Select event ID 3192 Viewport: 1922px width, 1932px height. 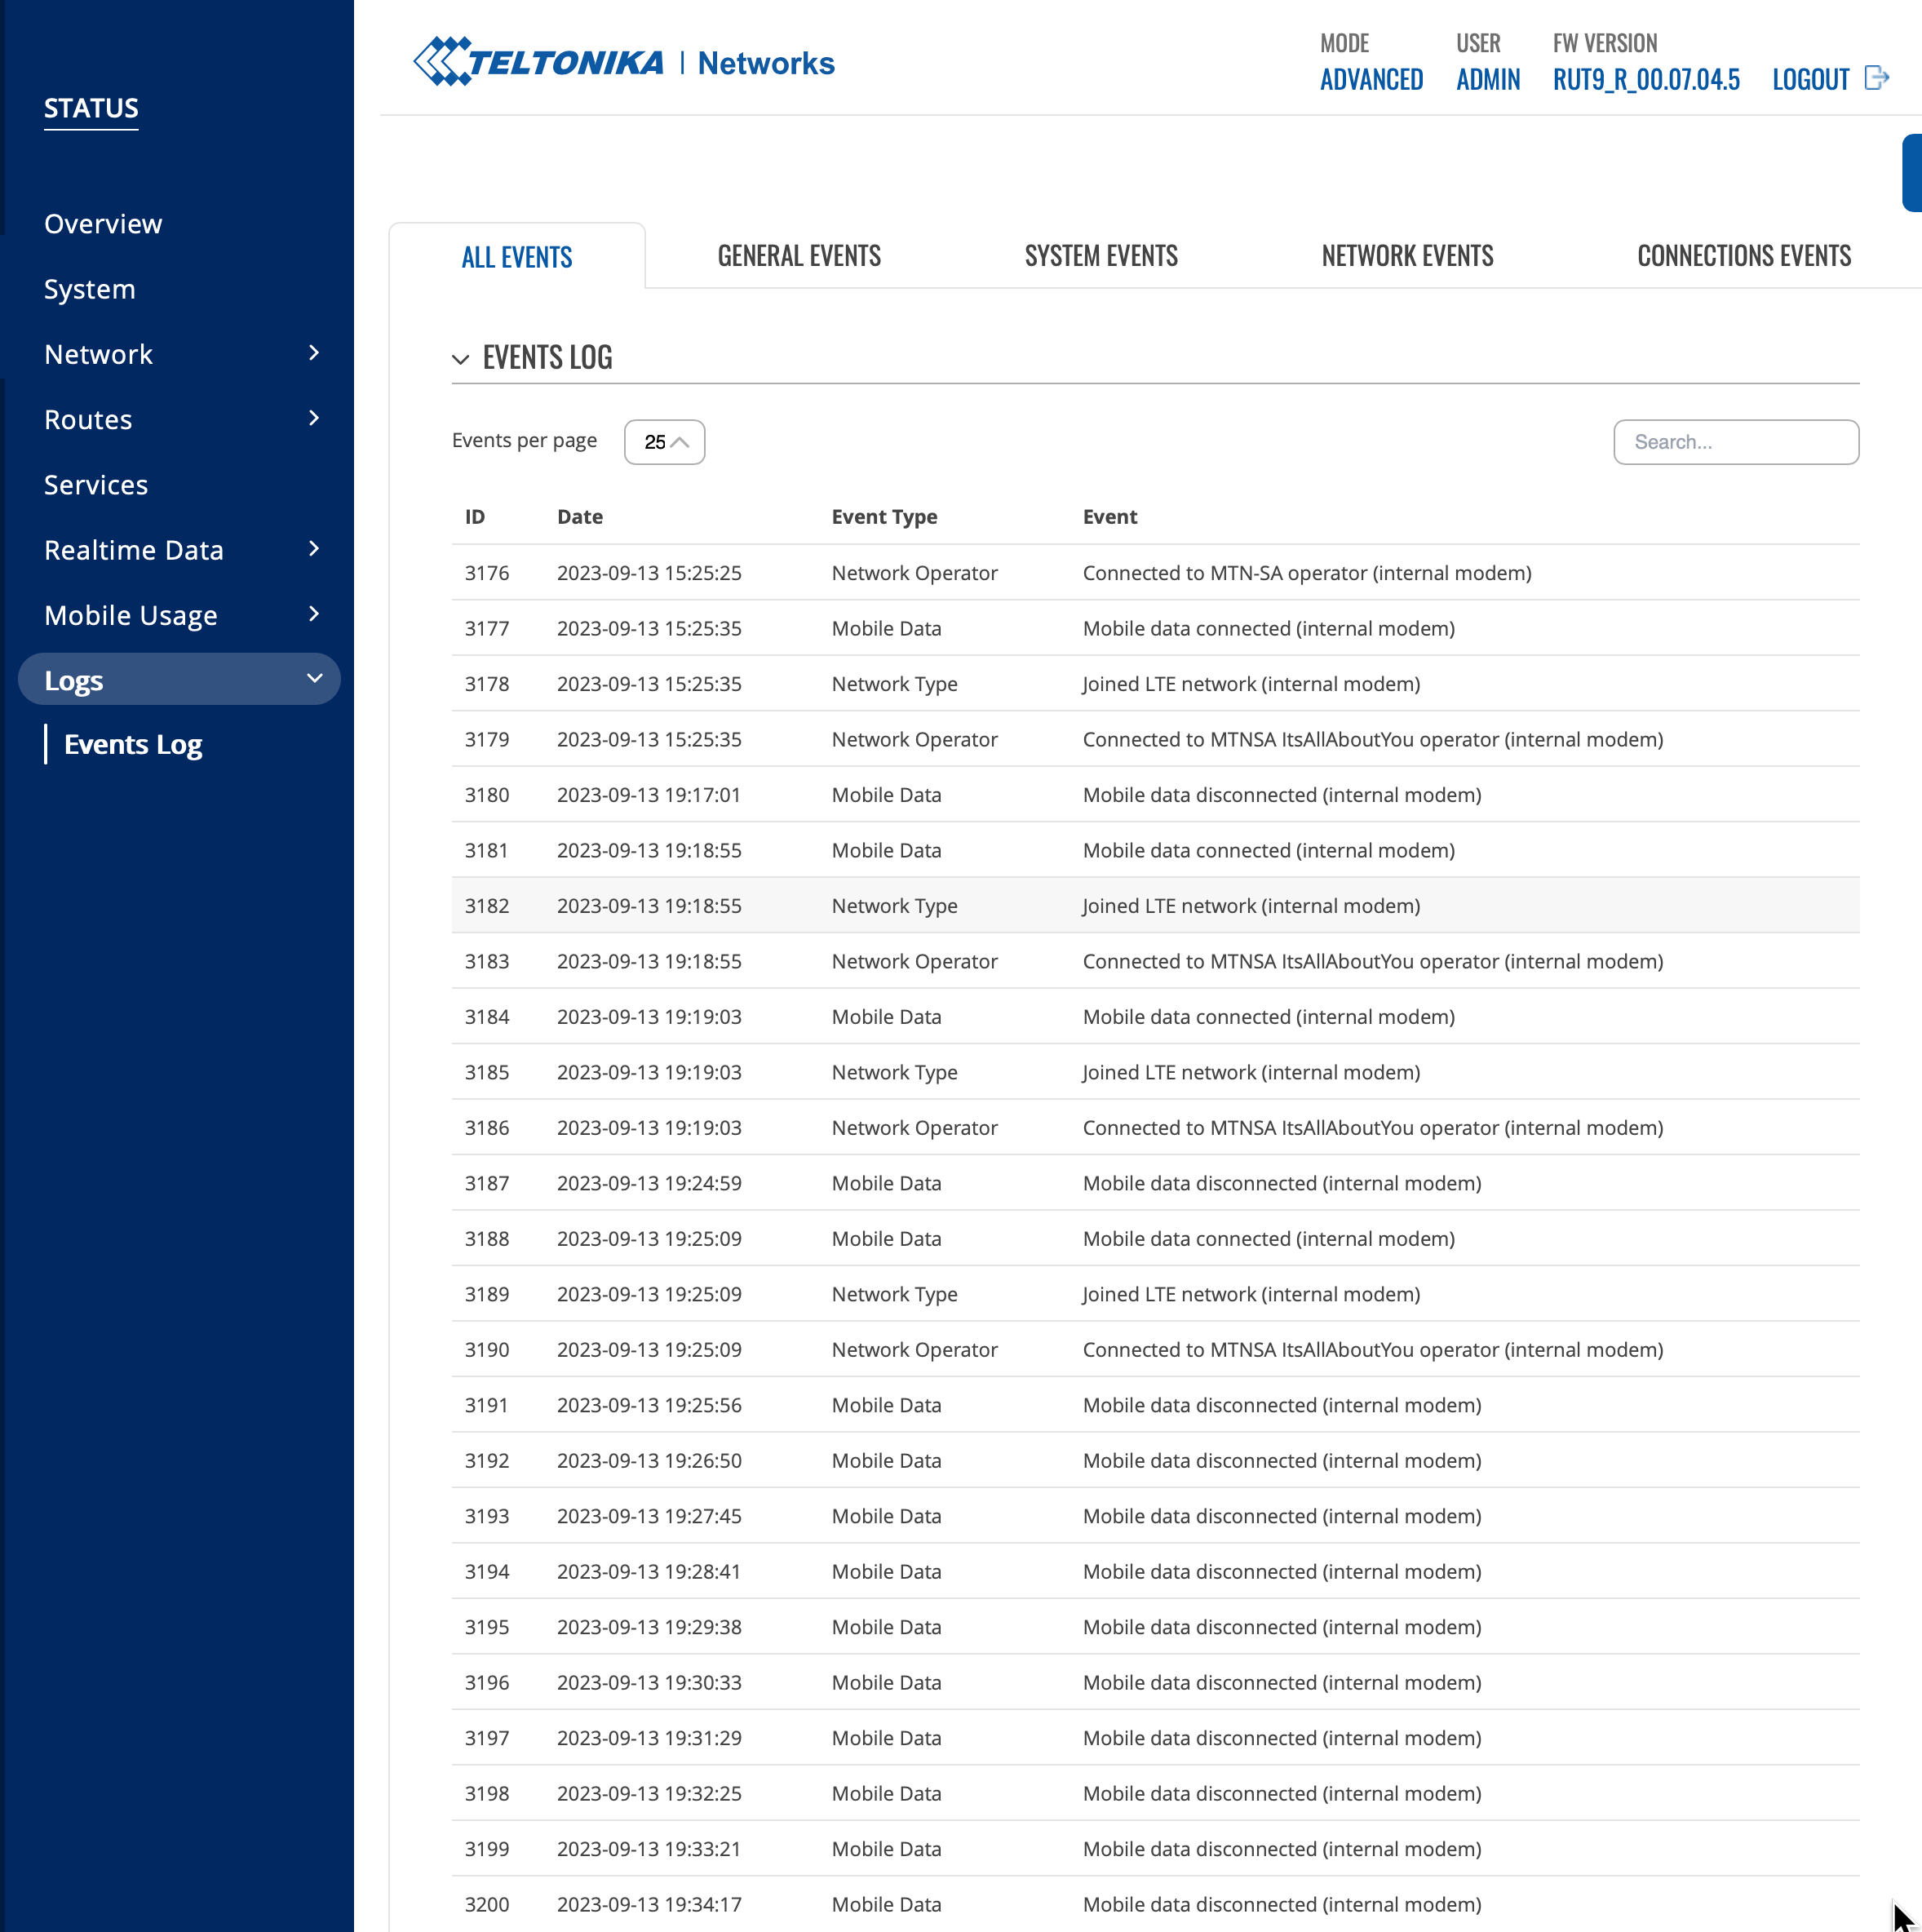(487, 1461)
